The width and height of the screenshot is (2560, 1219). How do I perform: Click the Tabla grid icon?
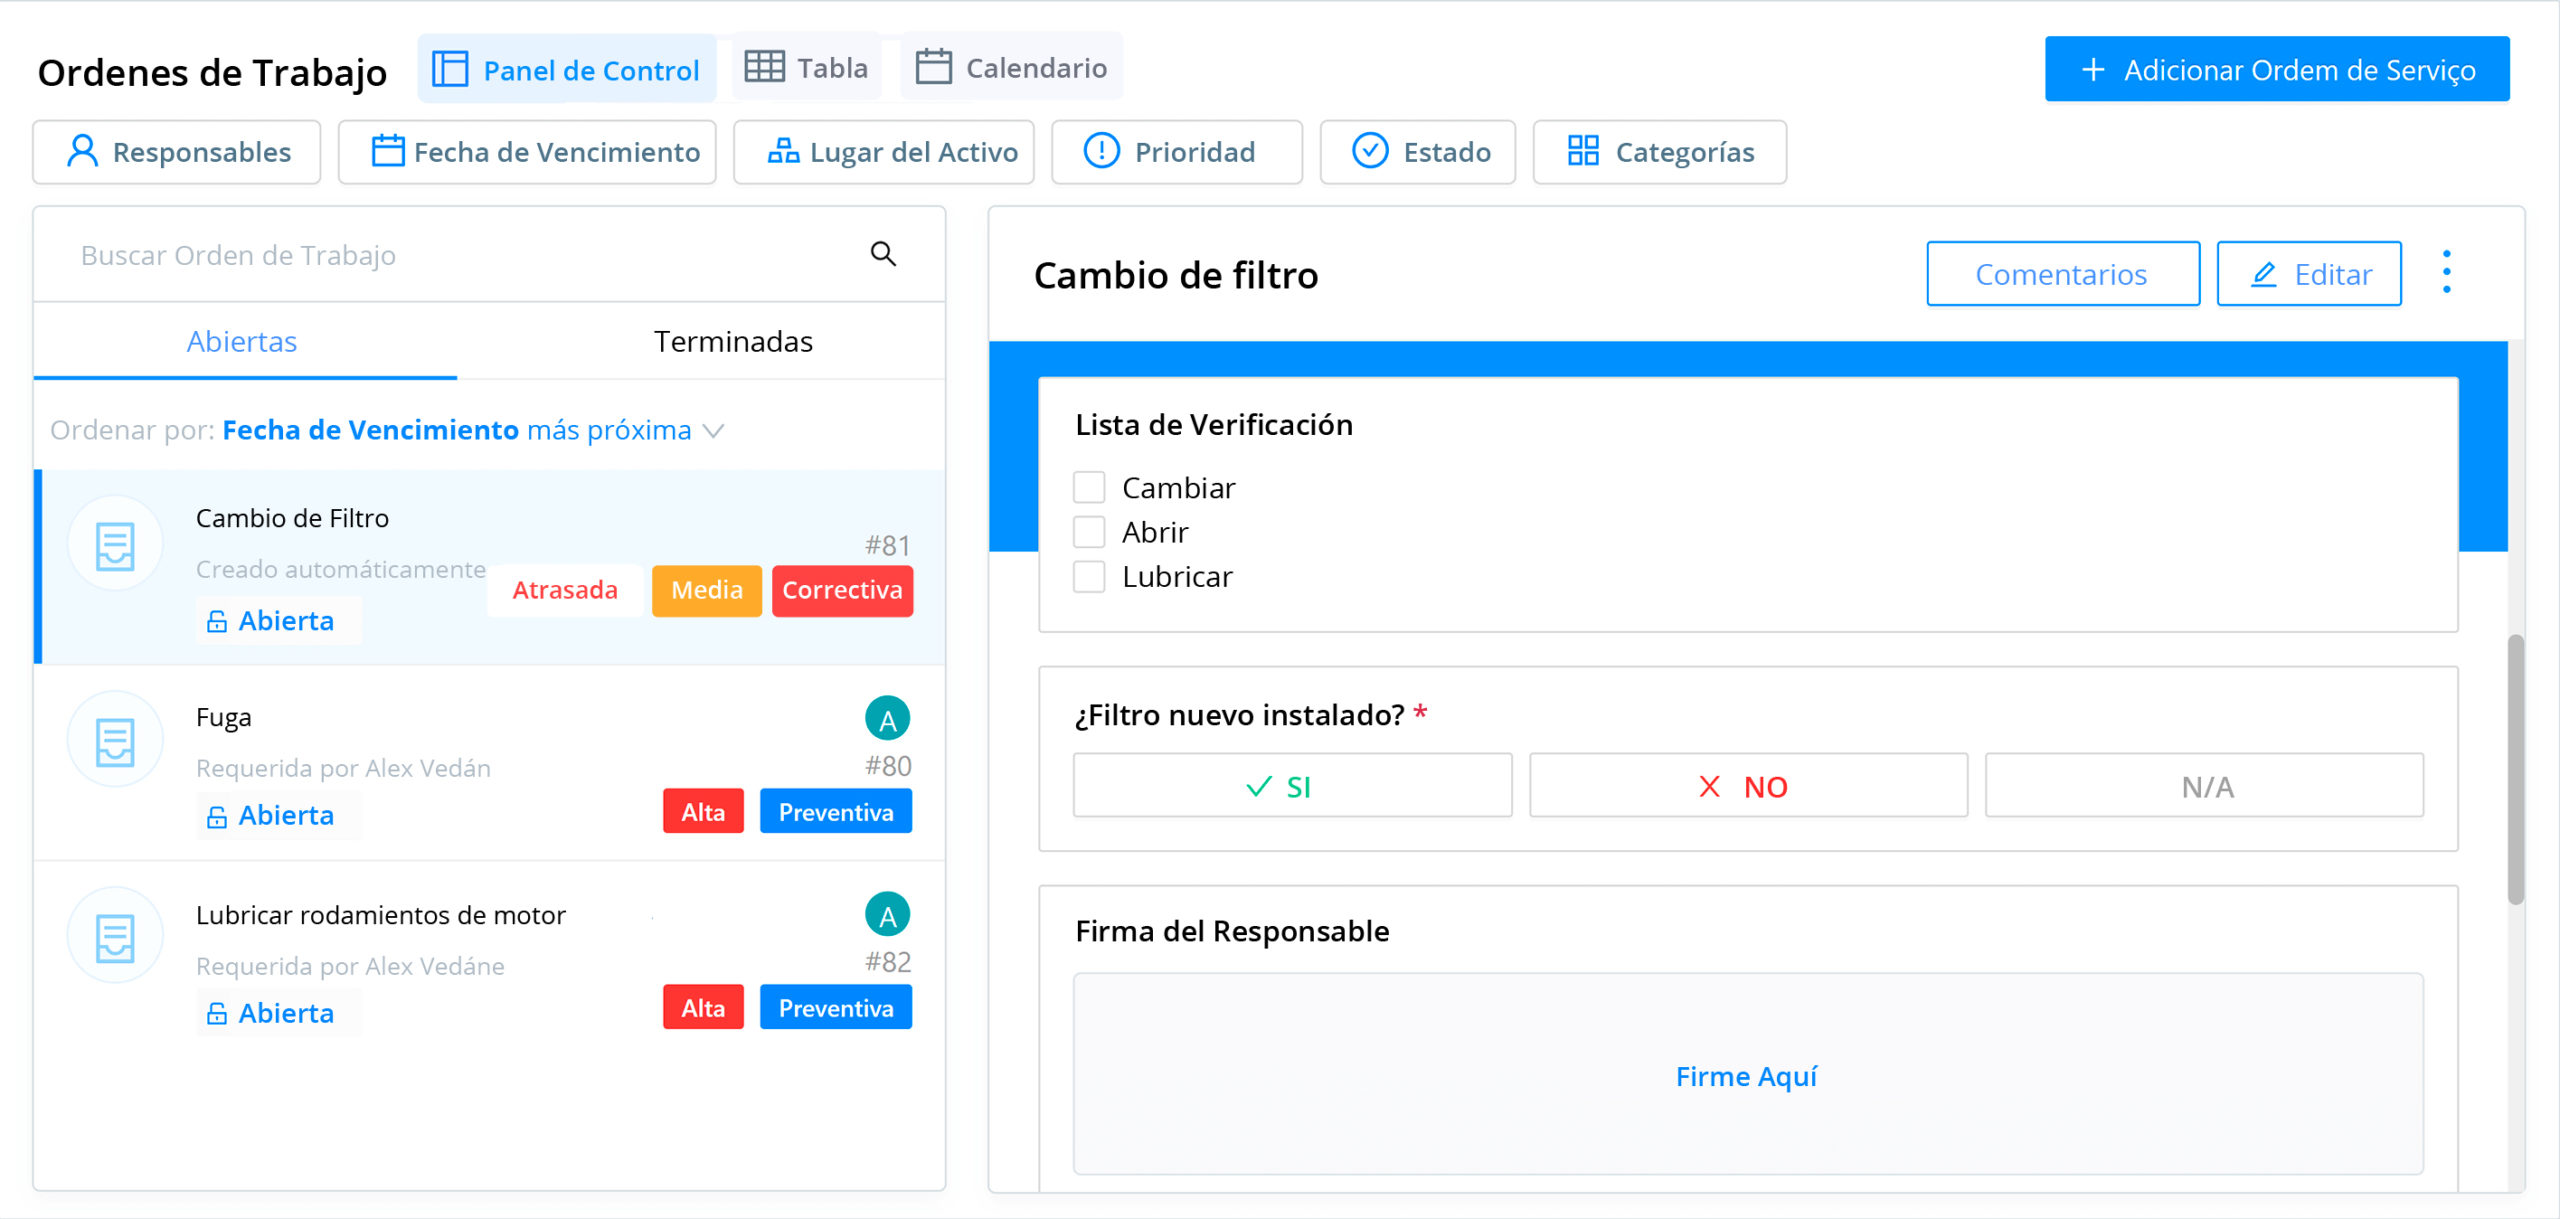765,67
